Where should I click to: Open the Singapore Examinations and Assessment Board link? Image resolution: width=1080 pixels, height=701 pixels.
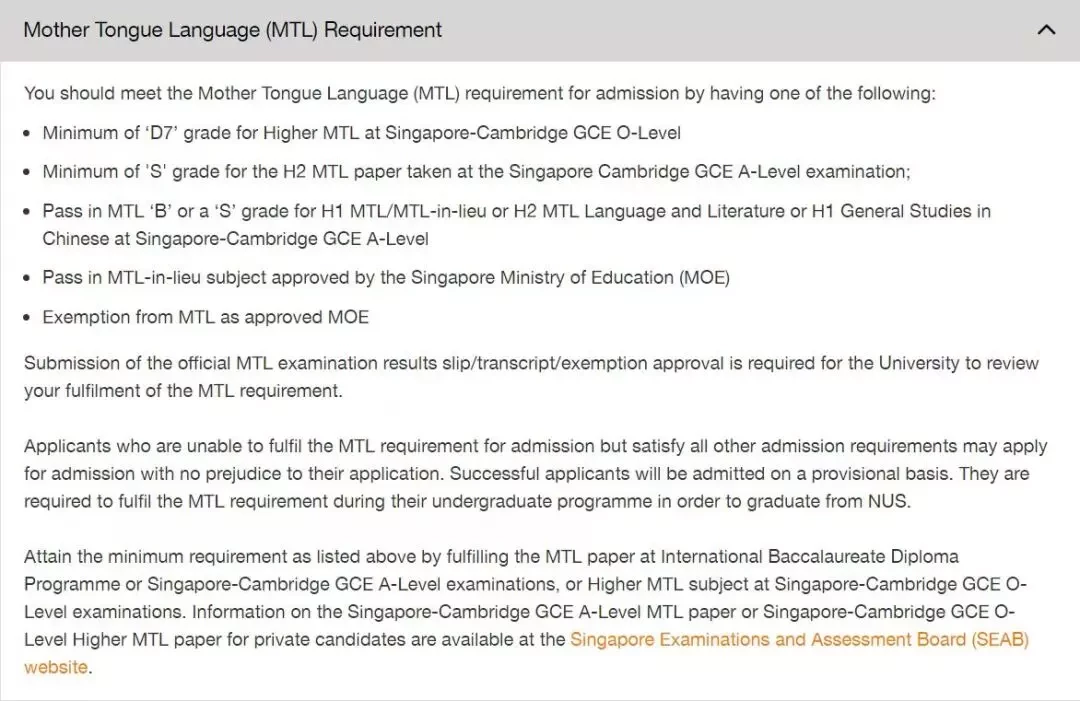(x=799, y=639)
